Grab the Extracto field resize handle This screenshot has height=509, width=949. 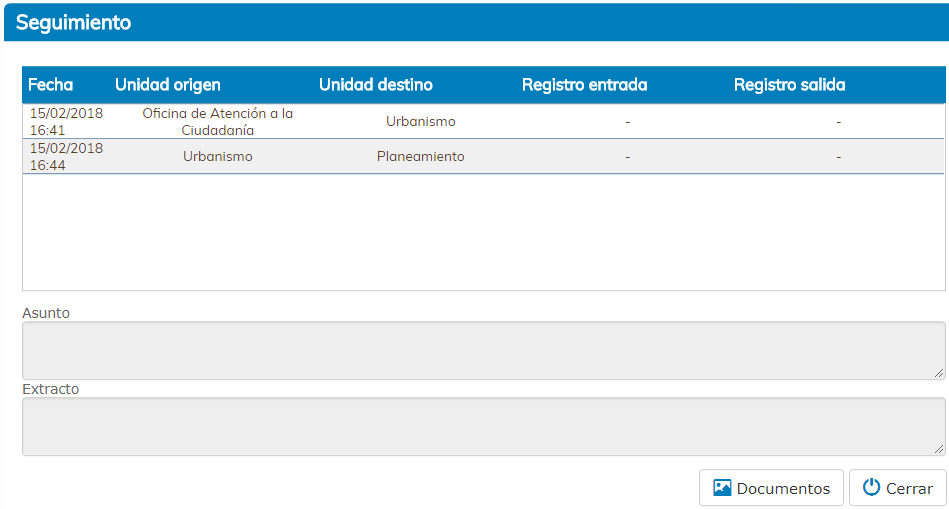point(939,449)
